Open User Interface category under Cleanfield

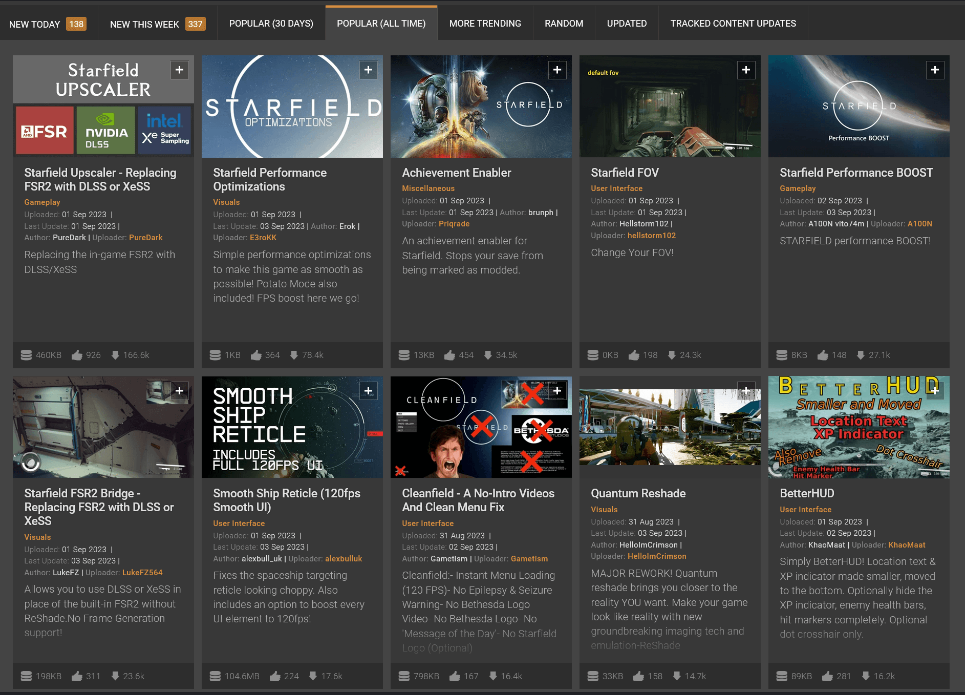pyautogui.click(x=428, y=523)
